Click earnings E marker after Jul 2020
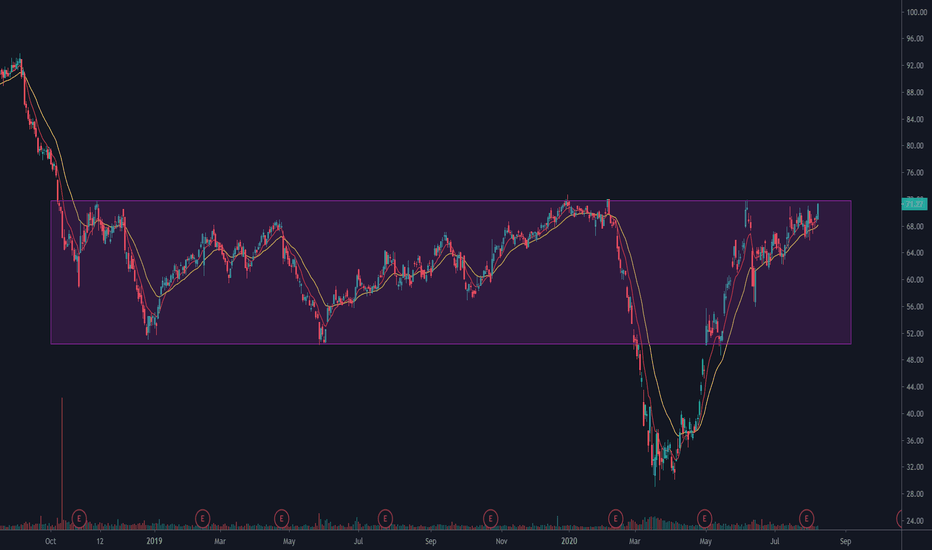The width and height of the screenshot is (932, 550). point(807,518)
